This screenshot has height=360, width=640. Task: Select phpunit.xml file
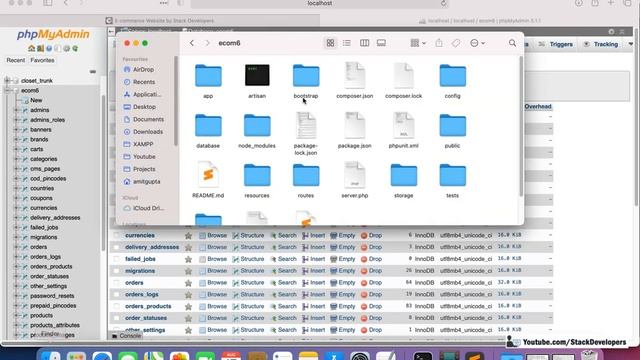tap(404, 125)
